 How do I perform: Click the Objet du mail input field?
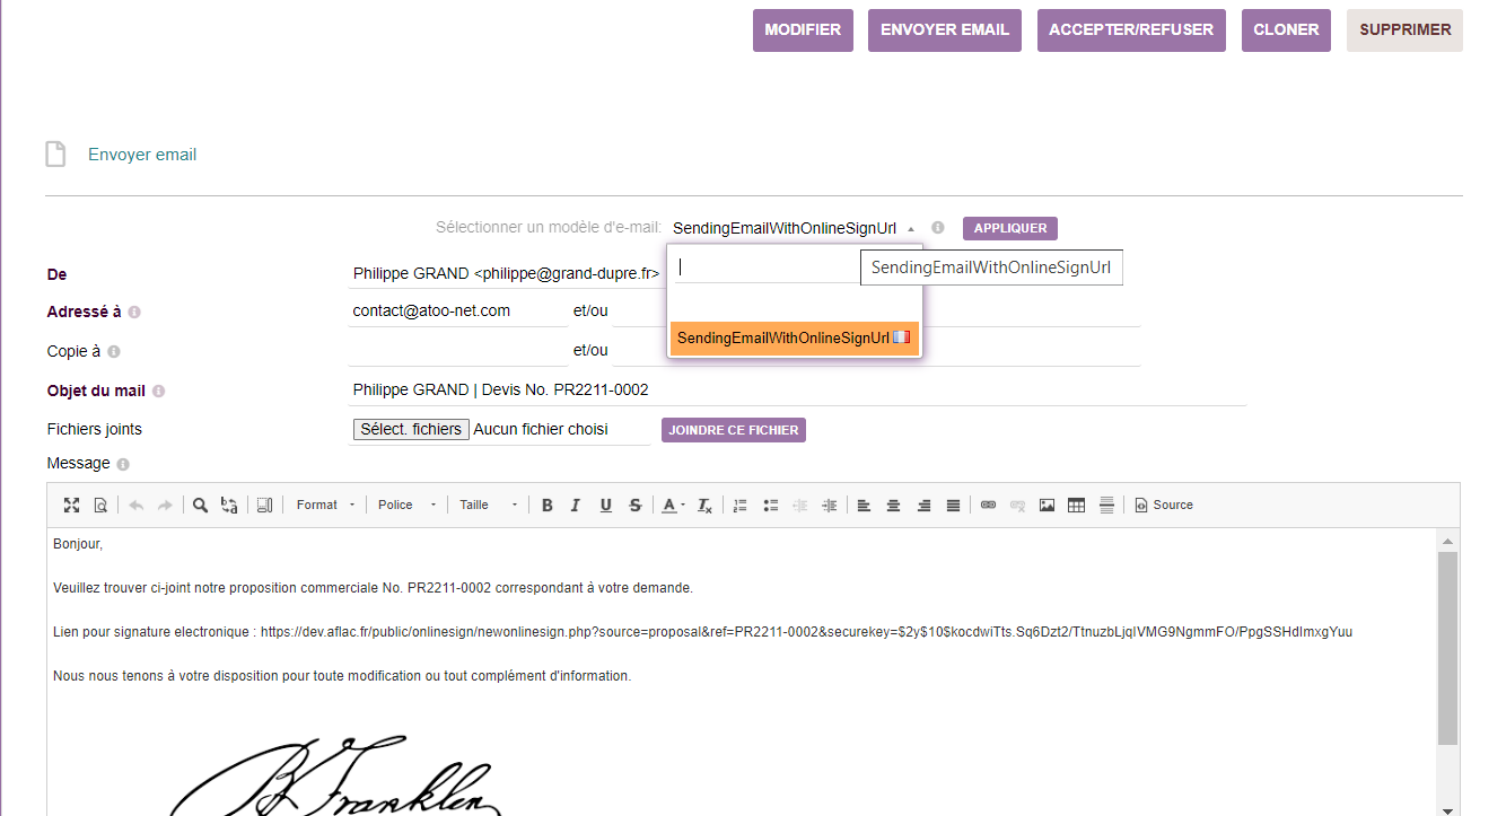pyautogui.click(x=796, y=390)
